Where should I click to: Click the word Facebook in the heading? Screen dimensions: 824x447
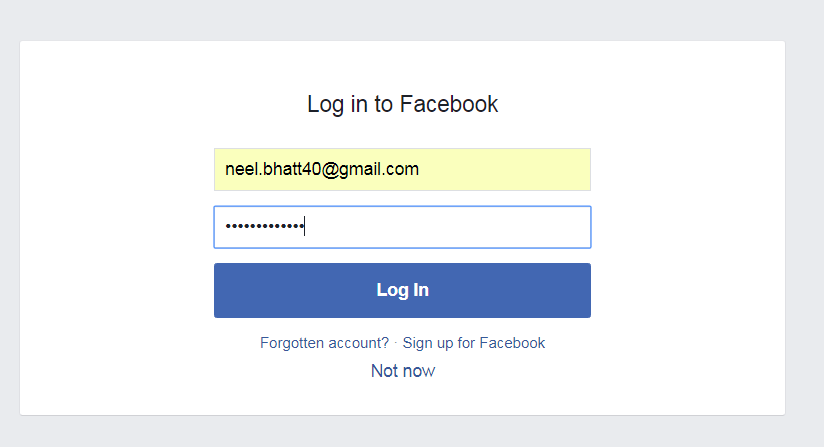pyautogui.click(x=449, y=104)
